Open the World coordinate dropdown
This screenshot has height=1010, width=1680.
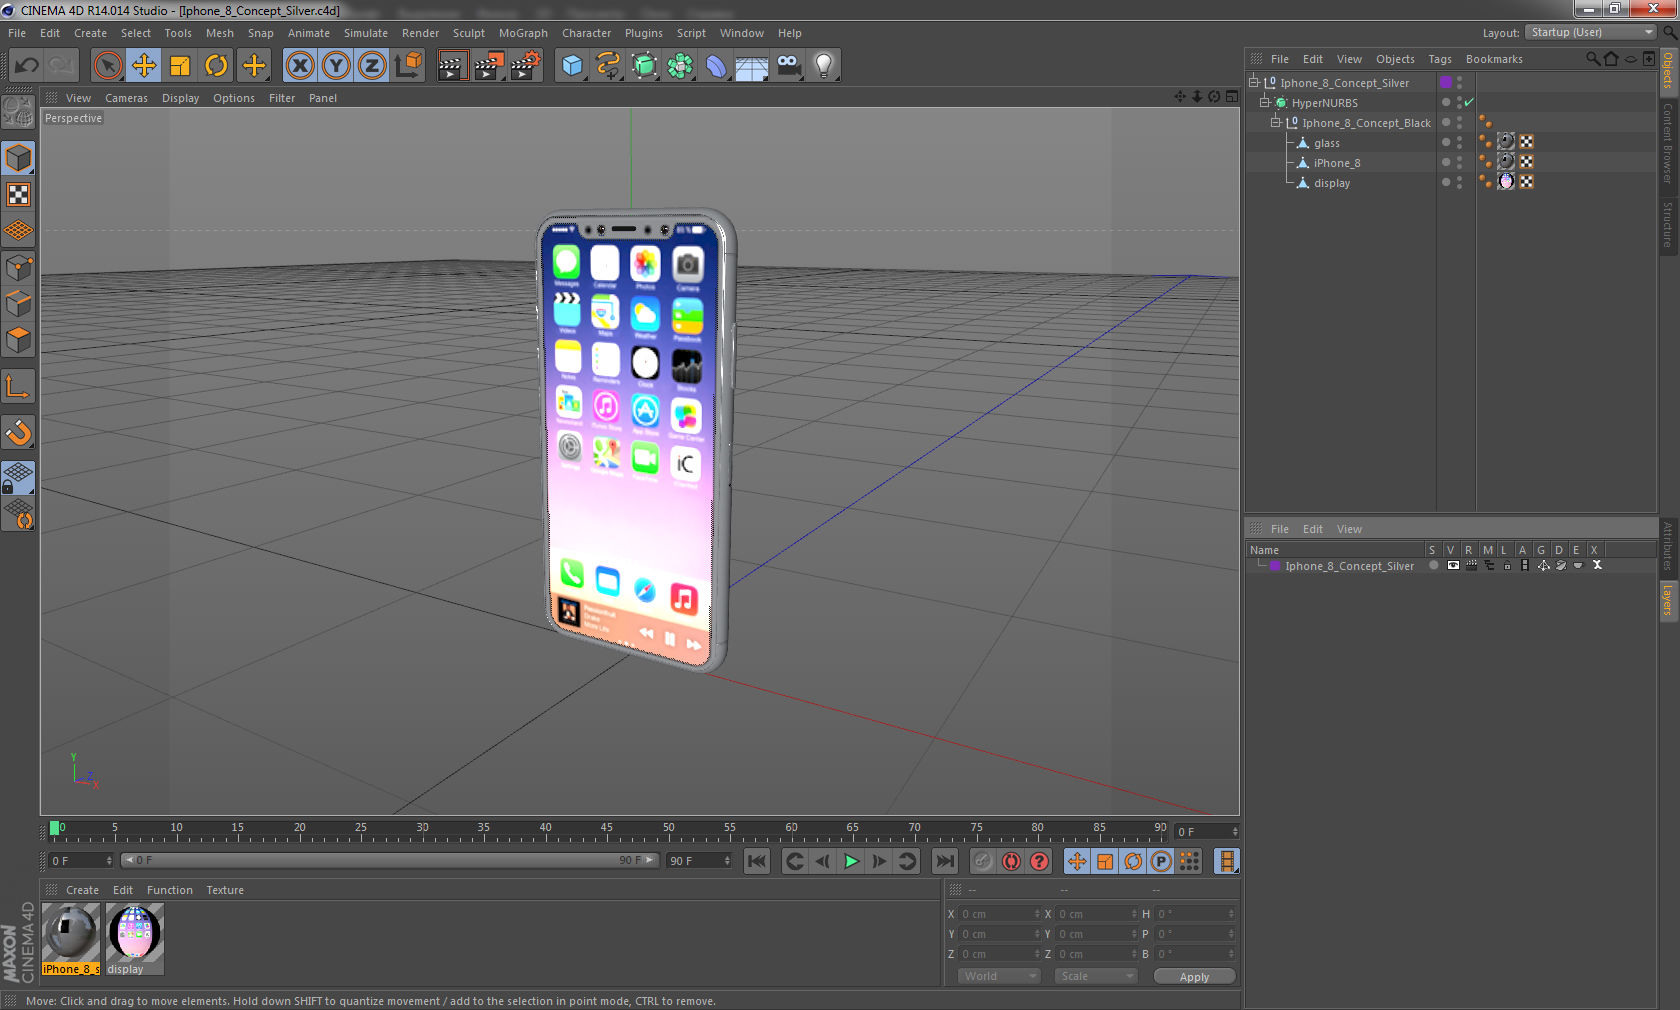(999, 976)
